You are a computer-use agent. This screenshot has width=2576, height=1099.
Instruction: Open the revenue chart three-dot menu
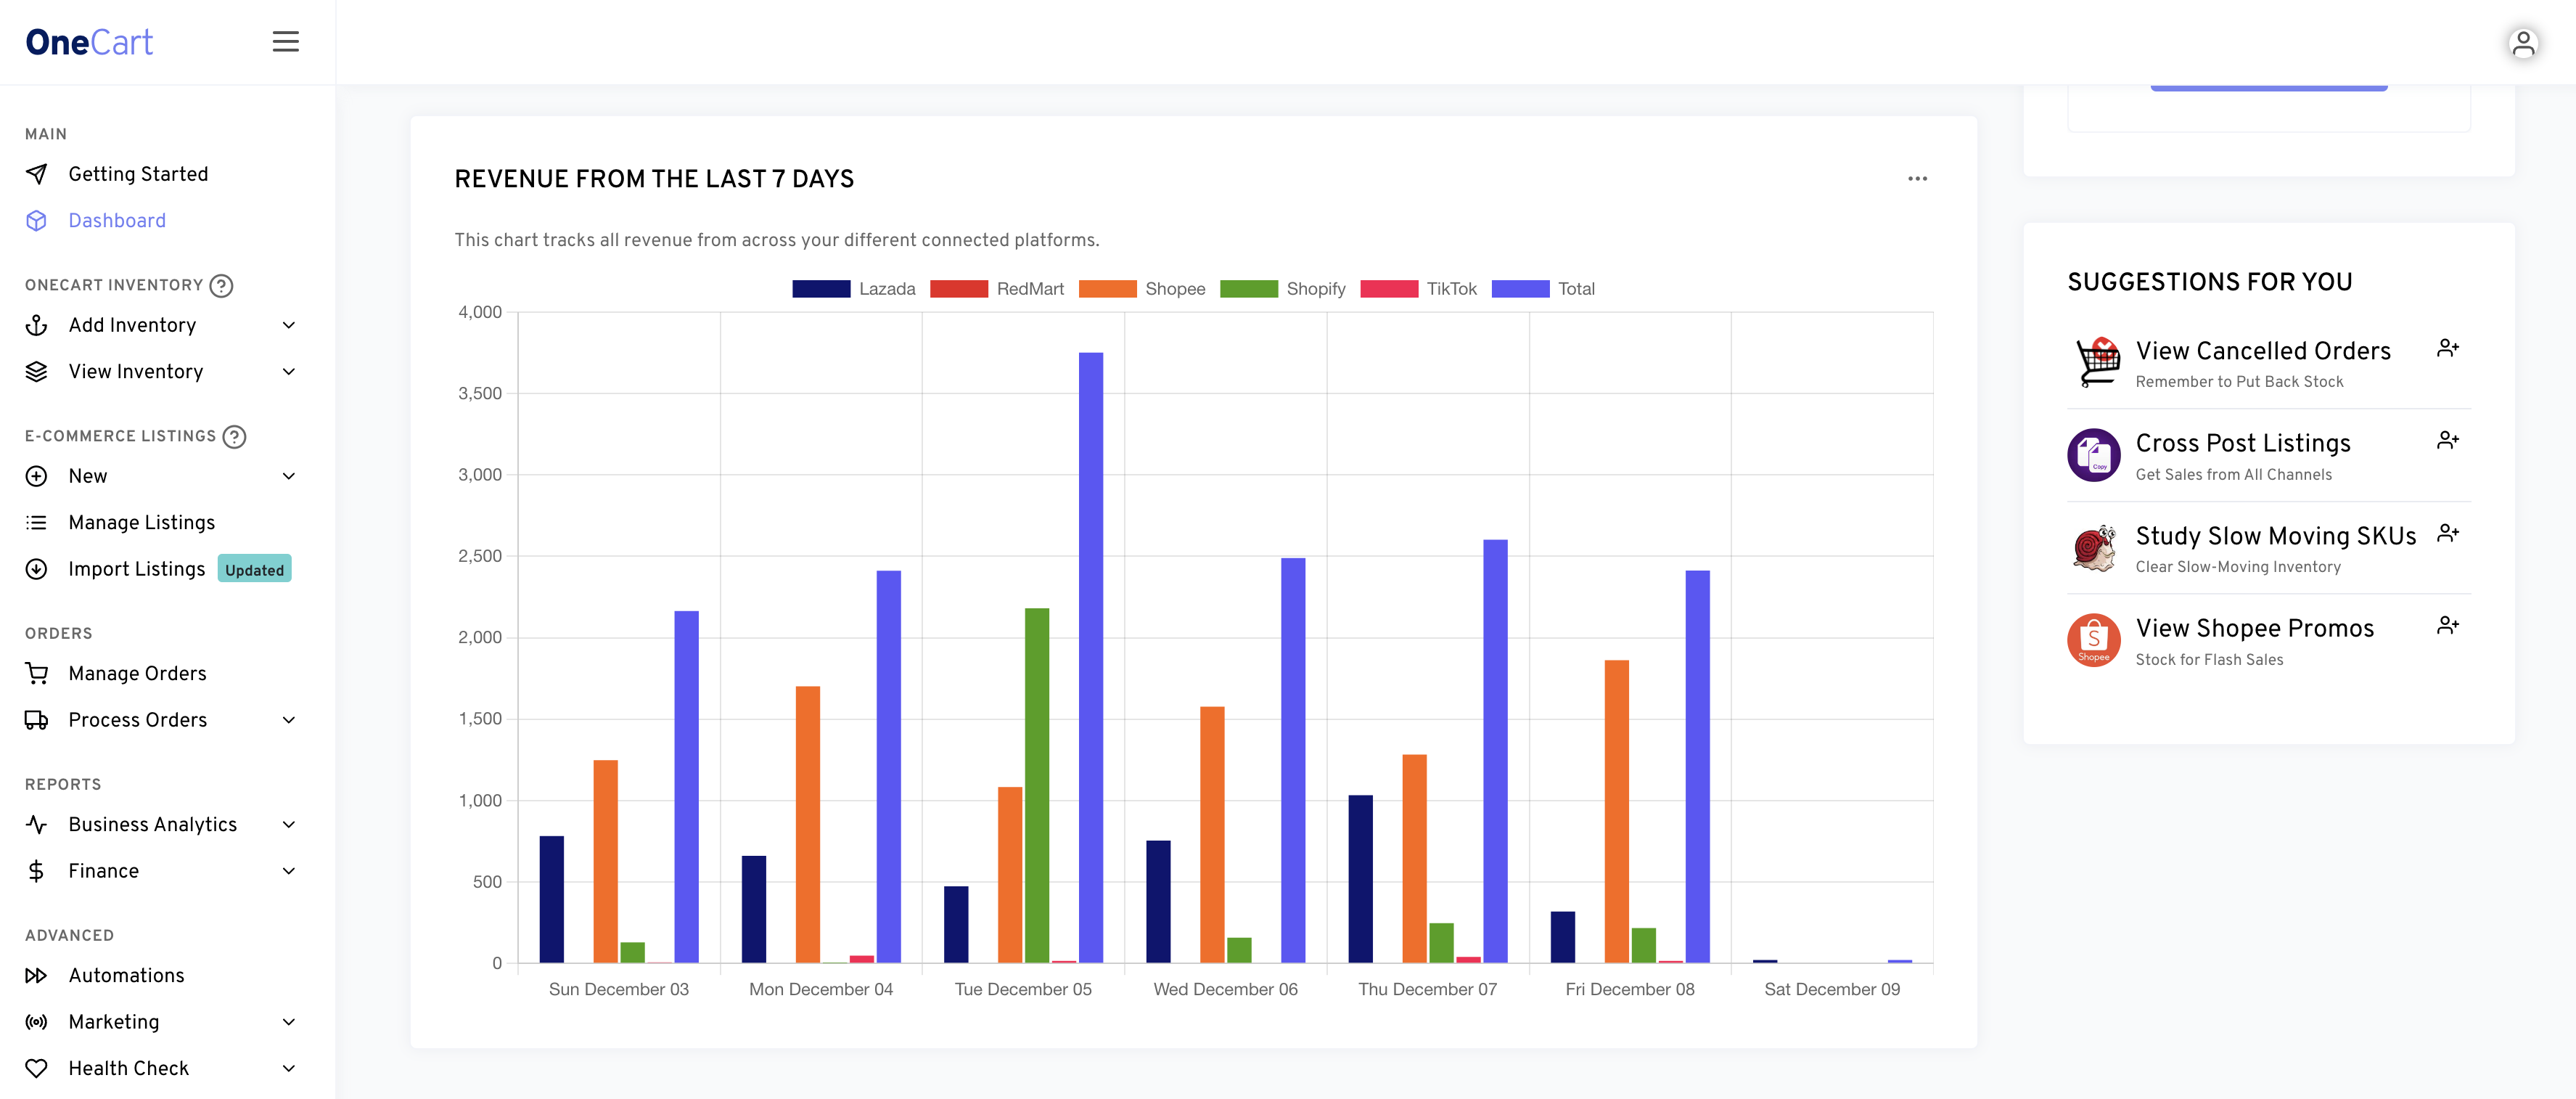(1917, 179)
